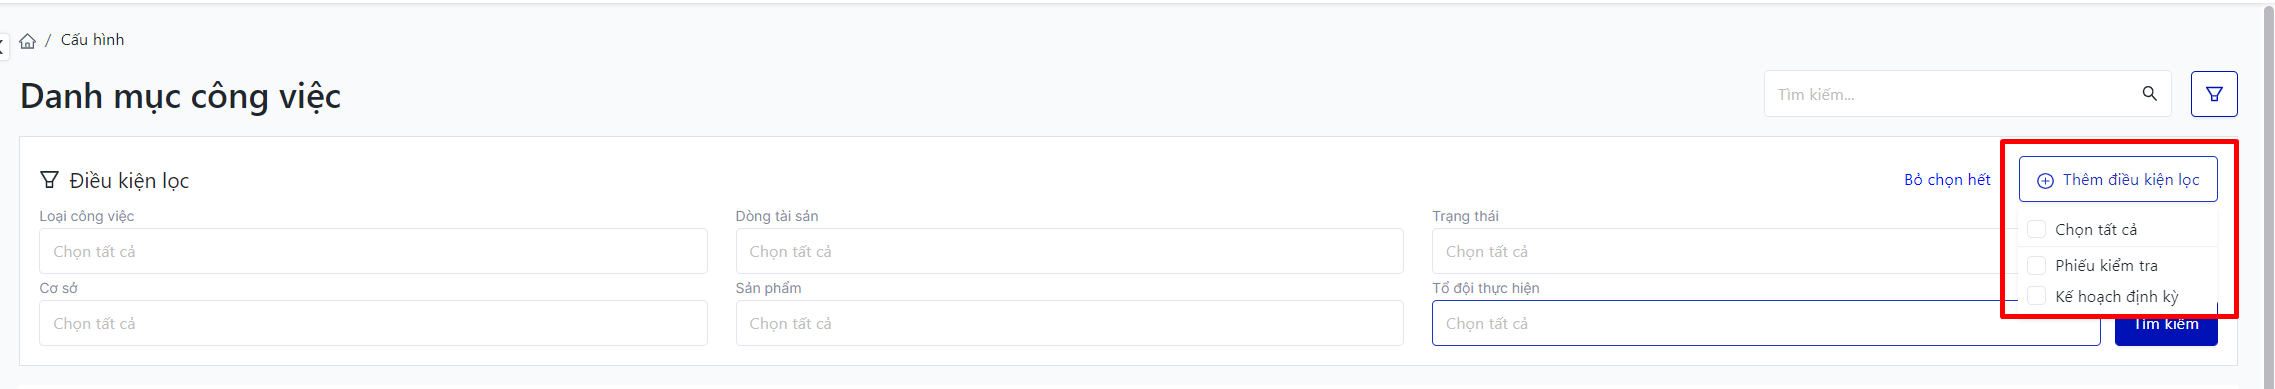The height and width of the screenshot is (389, 2275).
Task: Toggle the filter funnel button
Action: (x=2214, y=94)
